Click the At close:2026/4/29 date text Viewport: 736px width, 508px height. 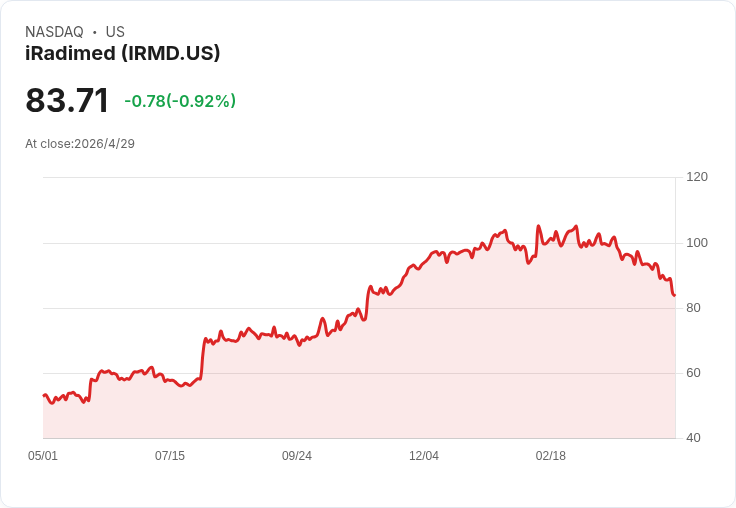[80, 144]
